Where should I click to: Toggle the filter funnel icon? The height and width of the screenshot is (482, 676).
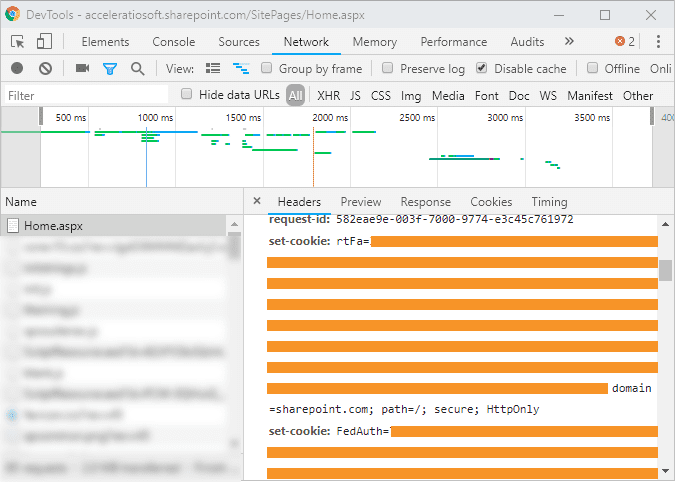click(110, 69)
